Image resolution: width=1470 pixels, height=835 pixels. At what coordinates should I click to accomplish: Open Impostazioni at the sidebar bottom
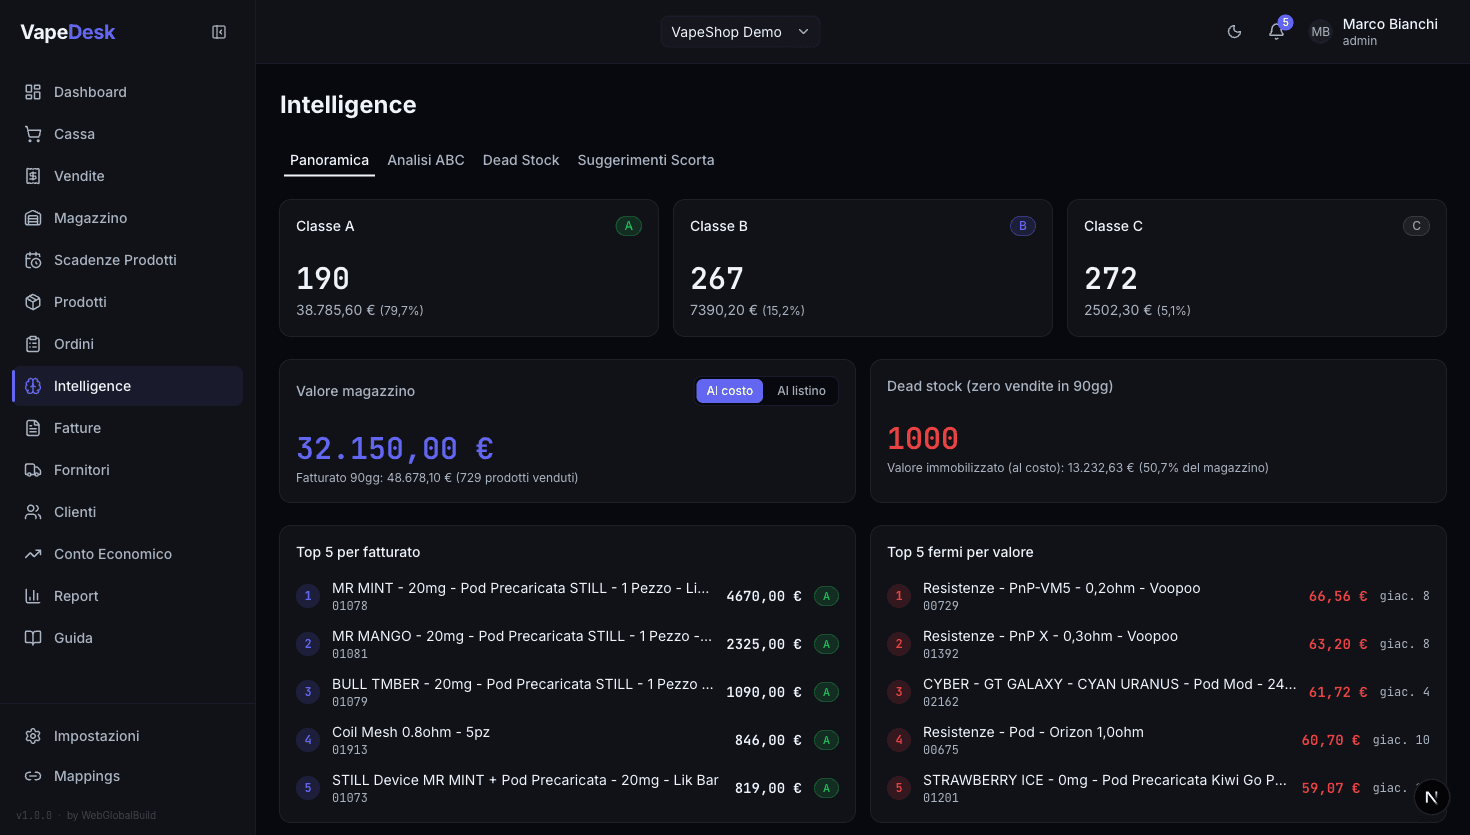[96, 735]
